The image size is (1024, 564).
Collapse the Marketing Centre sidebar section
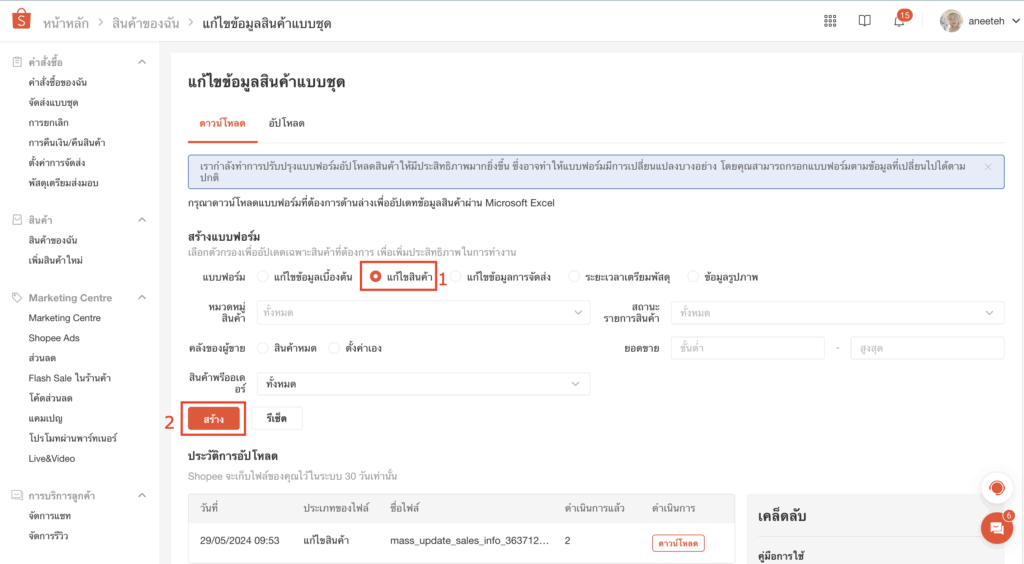142,298
